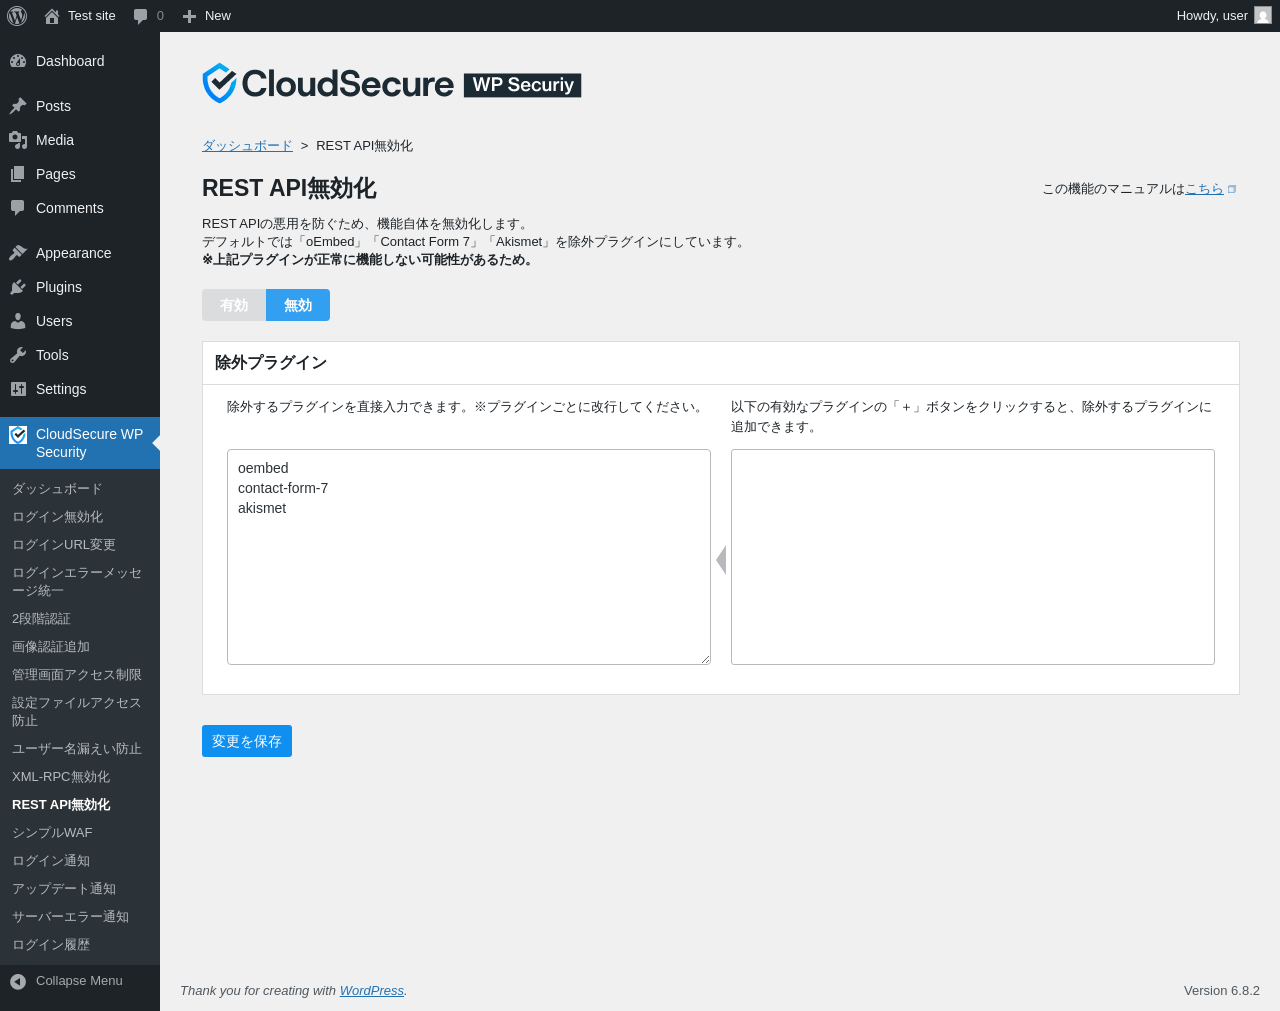Screen dimensions: 1280x1011
Task: Save changes with the 変更を保存 button
Action: click(x=247, y=741)
